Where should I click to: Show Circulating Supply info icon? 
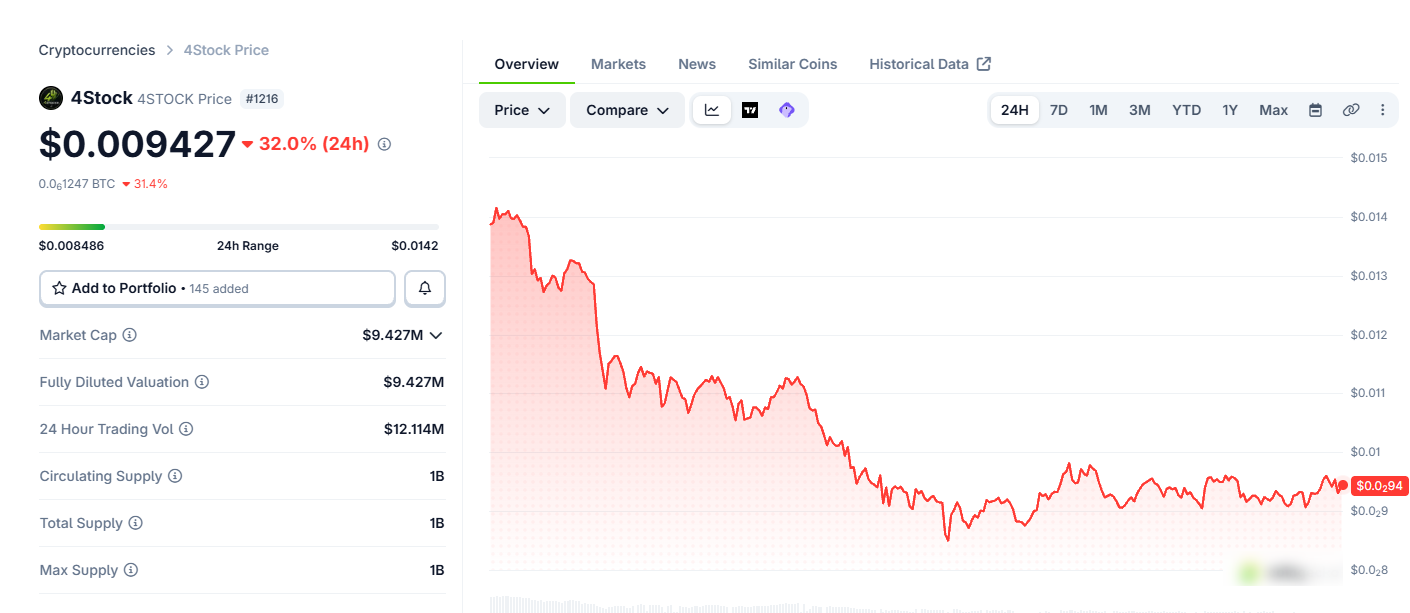tap(175, 476)
